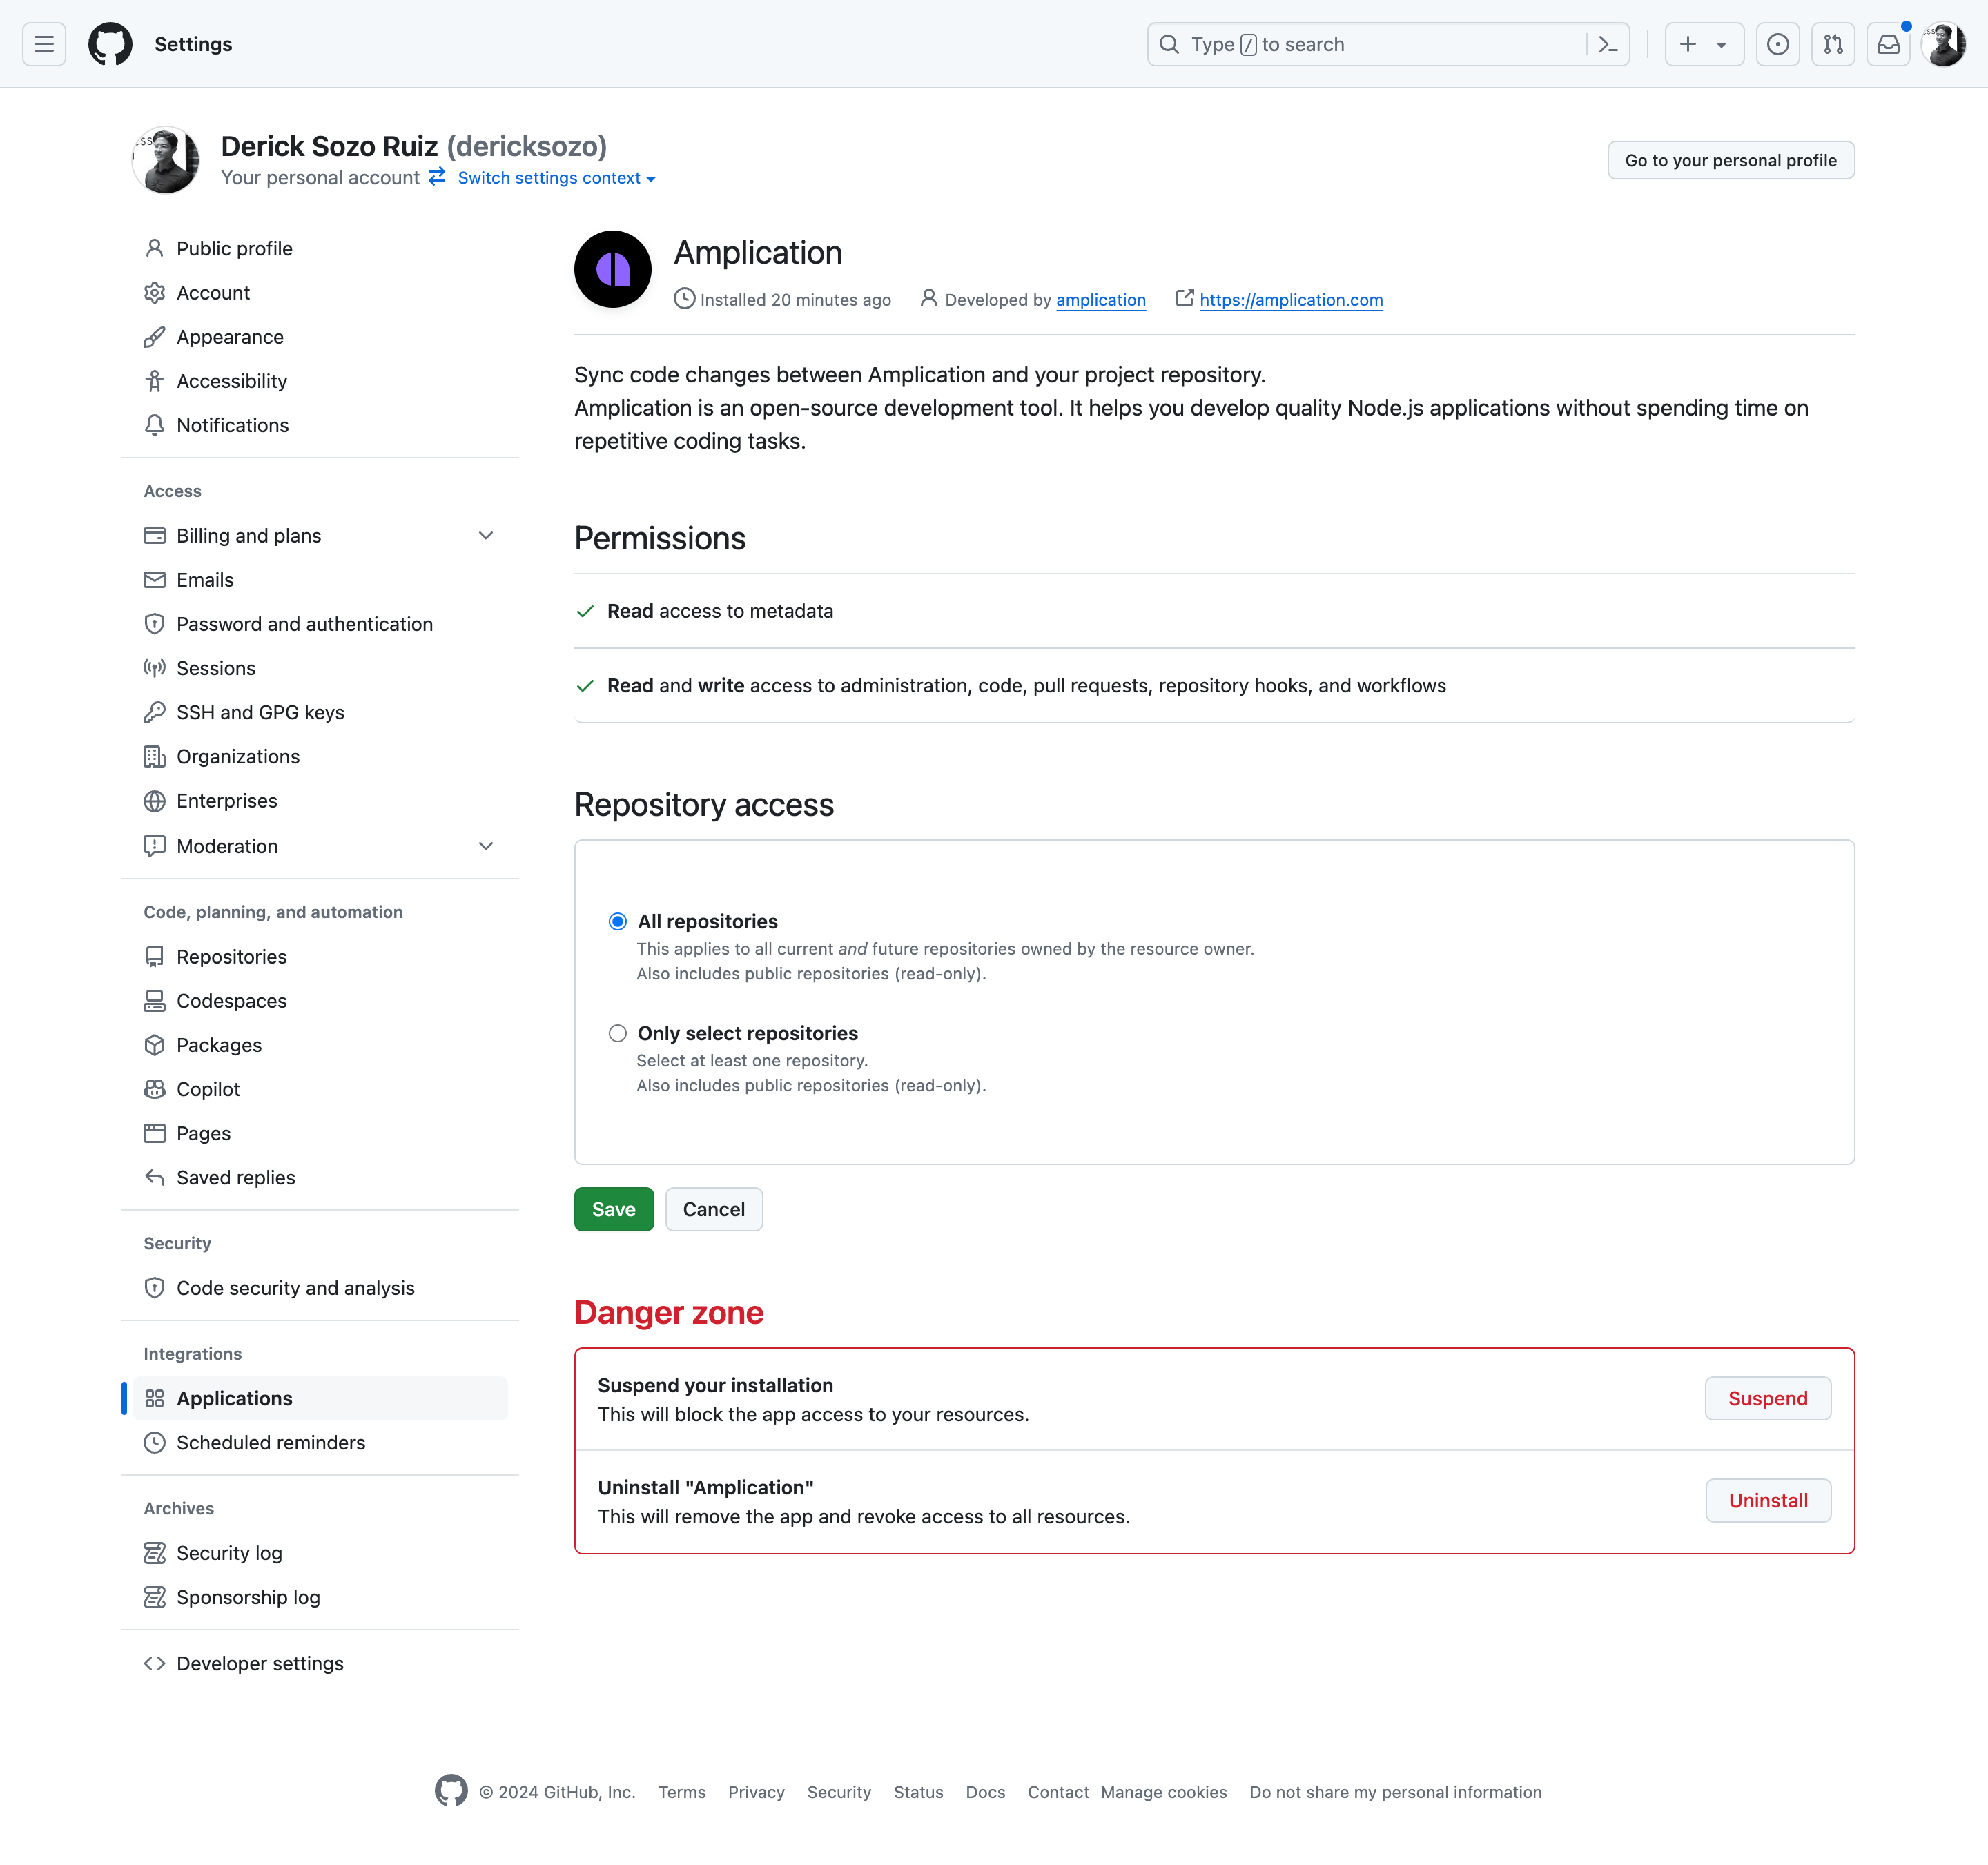
Task: Open Code security and analysis
Action: (320, 1288)
